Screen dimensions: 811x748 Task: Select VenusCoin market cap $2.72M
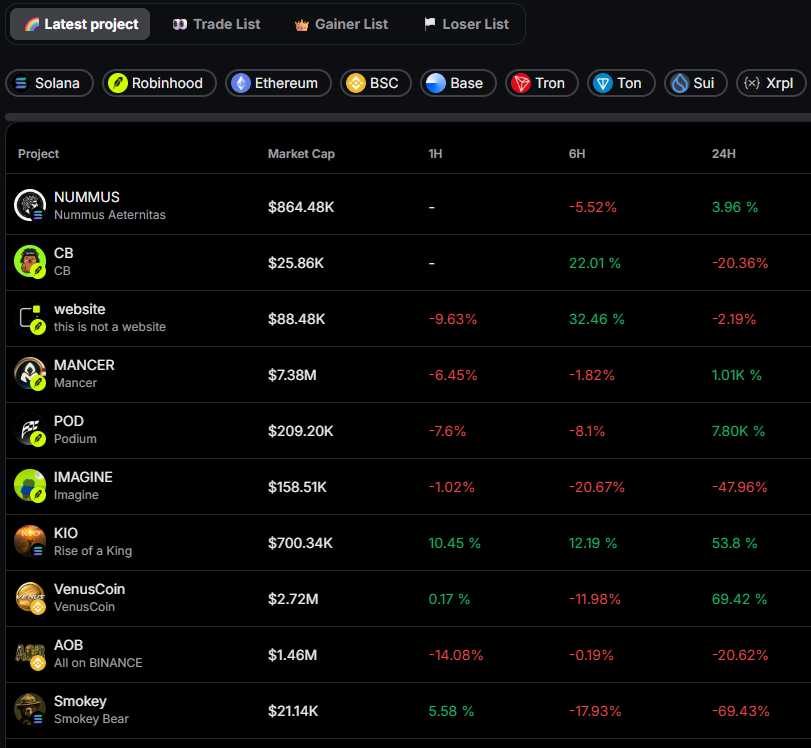[293, 599]
